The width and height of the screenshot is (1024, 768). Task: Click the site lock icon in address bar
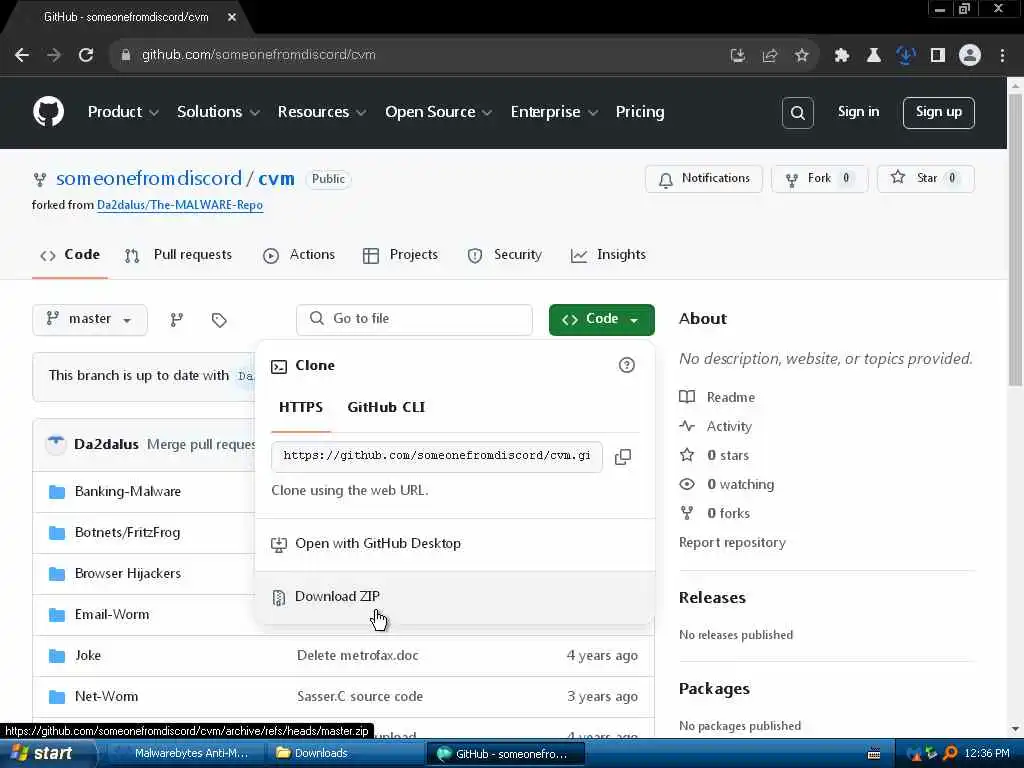pos(125,55)
